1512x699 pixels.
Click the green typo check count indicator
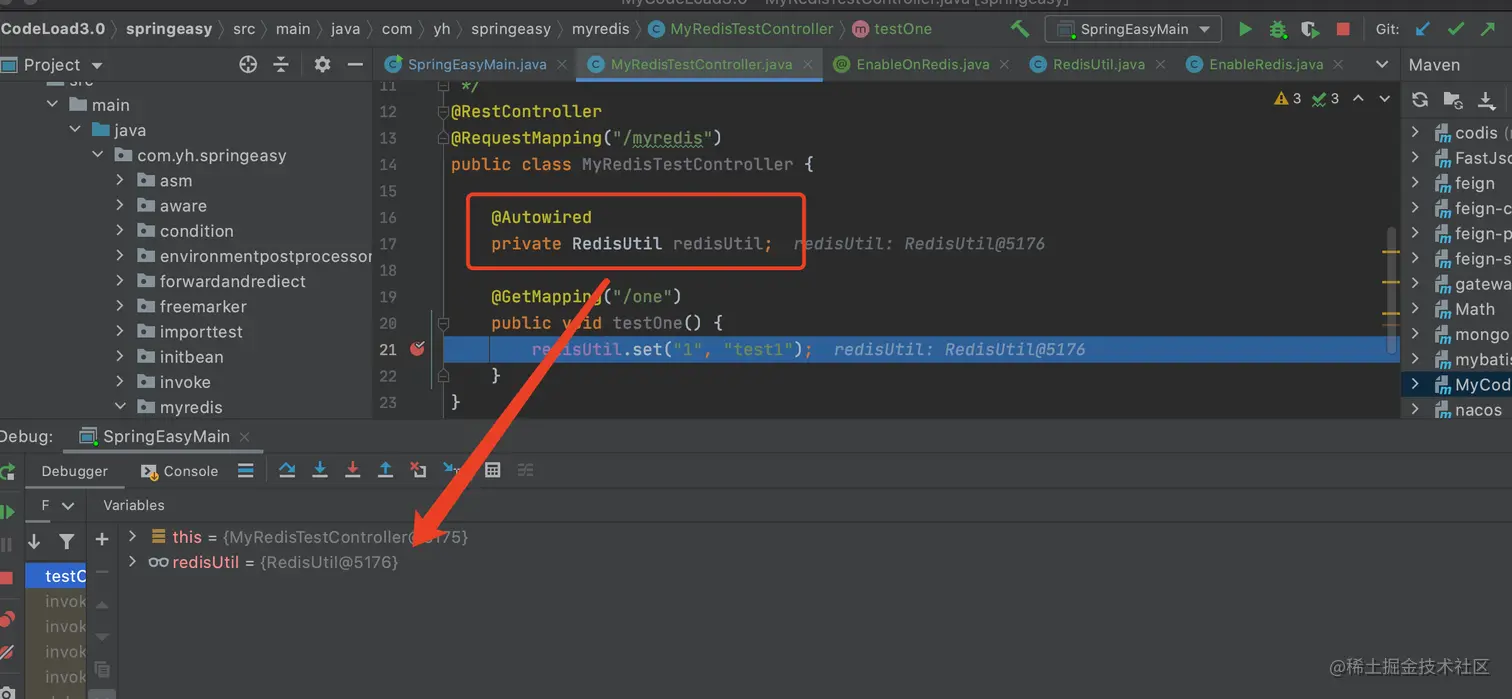1325,98
